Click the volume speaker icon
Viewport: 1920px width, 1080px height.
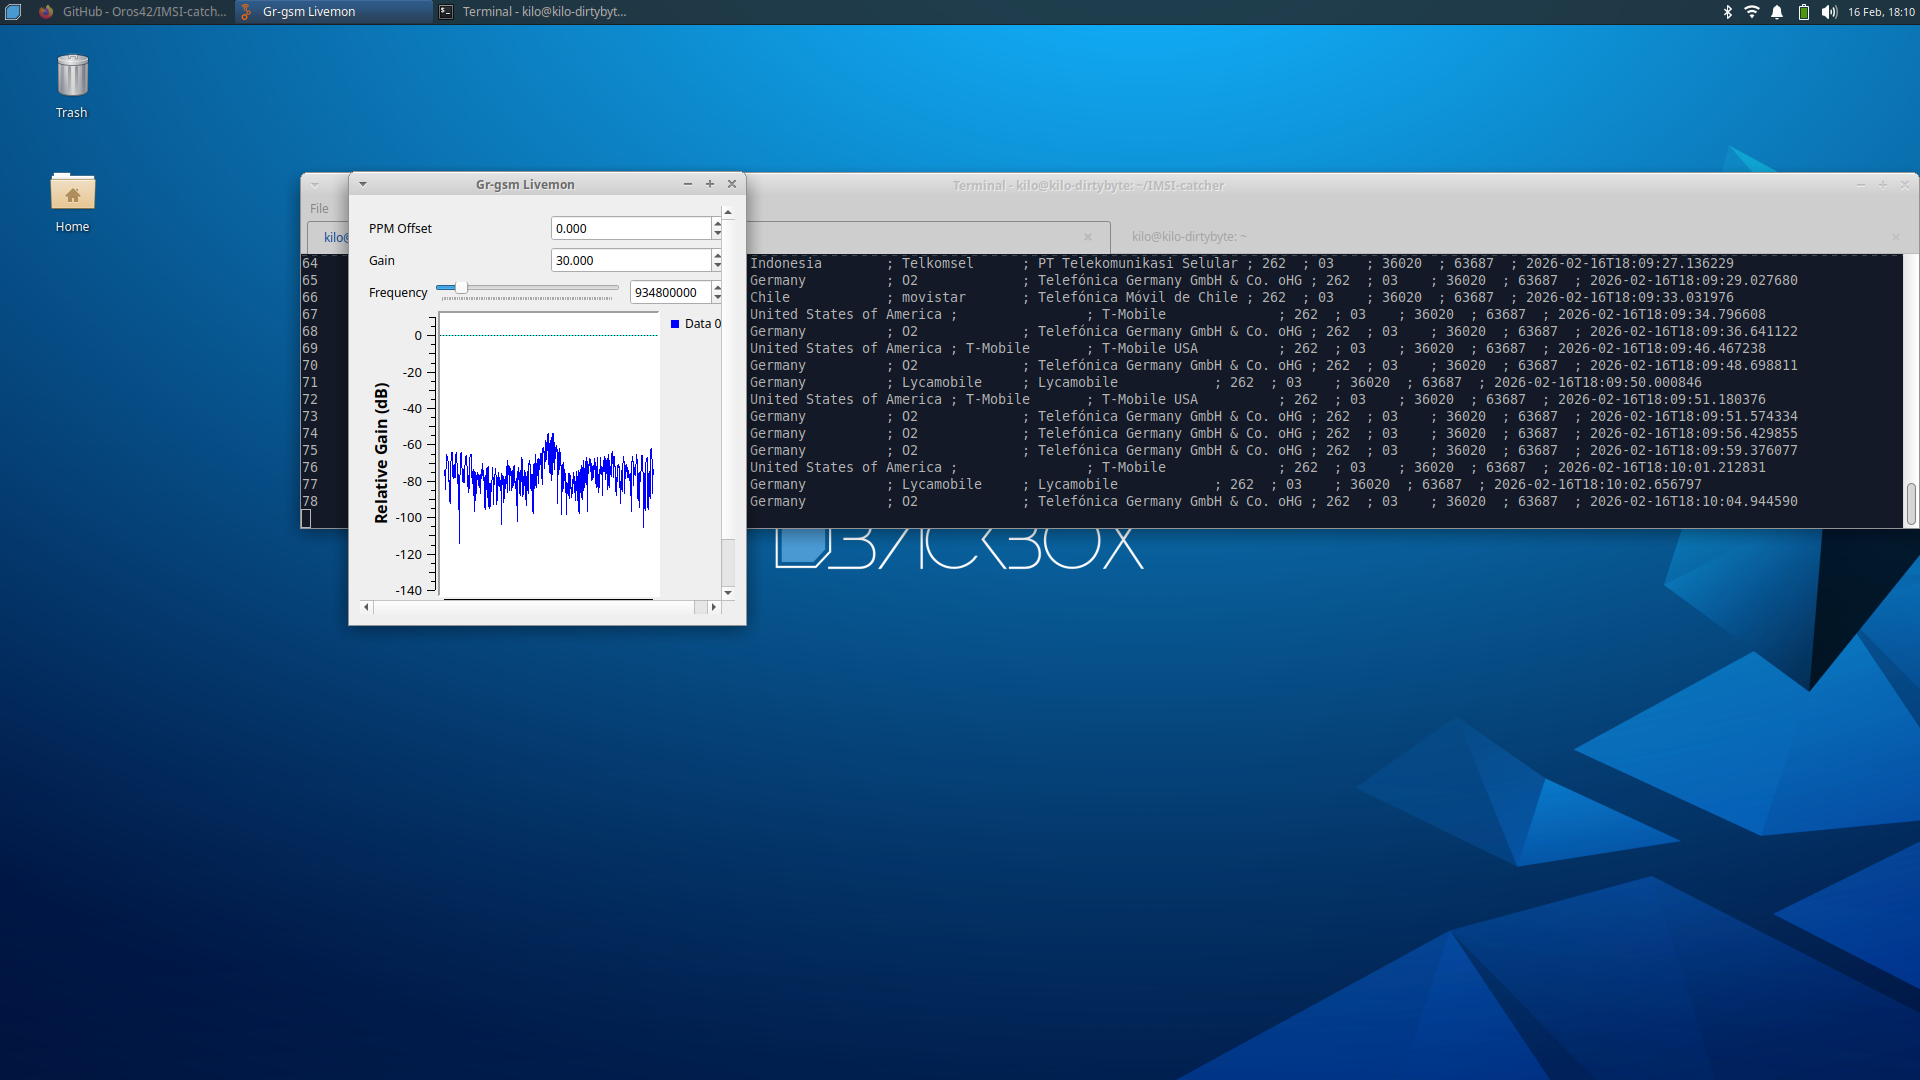click(1829, 12)
